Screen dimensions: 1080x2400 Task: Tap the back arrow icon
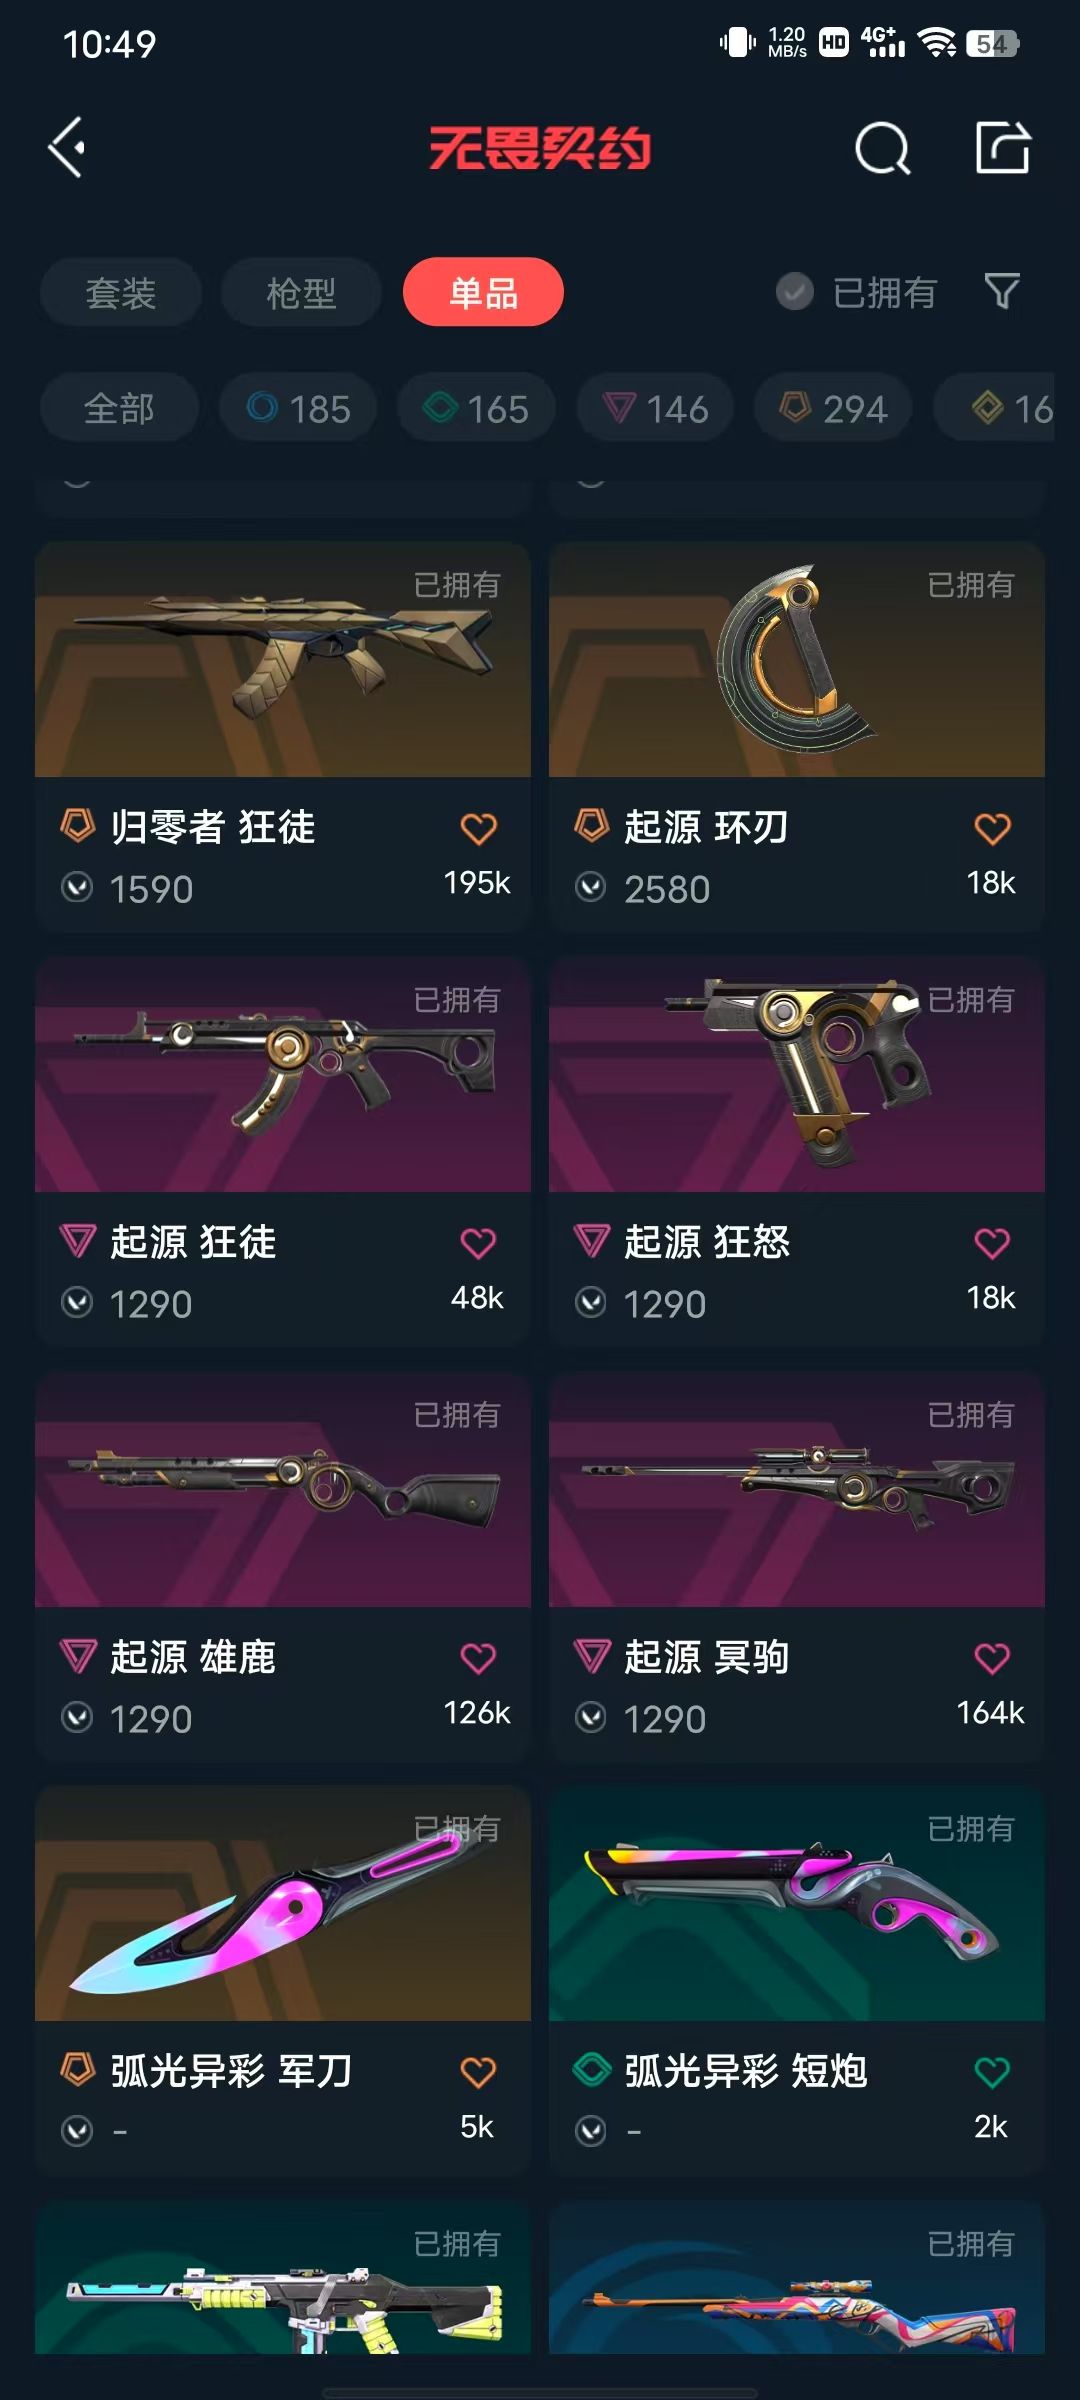click(67, 148)
